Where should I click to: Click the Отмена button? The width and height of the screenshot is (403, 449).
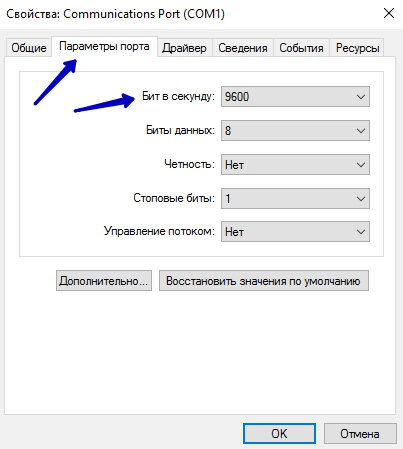pos(360,434)
